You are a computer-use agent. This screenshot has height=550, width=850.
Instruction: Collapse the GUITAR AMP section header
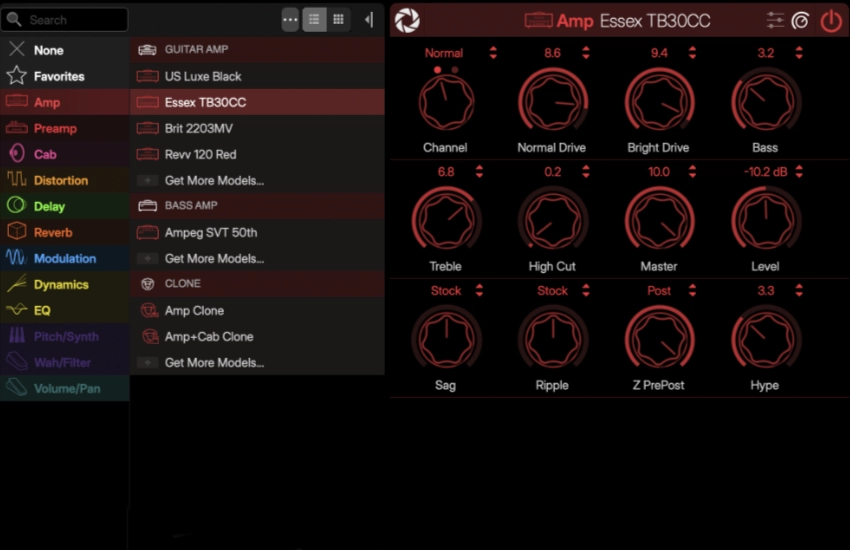tap(257, 50)
